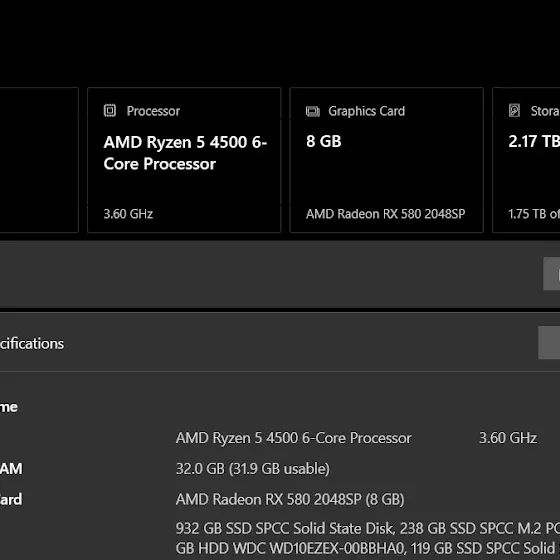Select the 32.0 GB installed RAM value
The height and width of the screenshot is (560, 560).
click(x=252, y=469)
